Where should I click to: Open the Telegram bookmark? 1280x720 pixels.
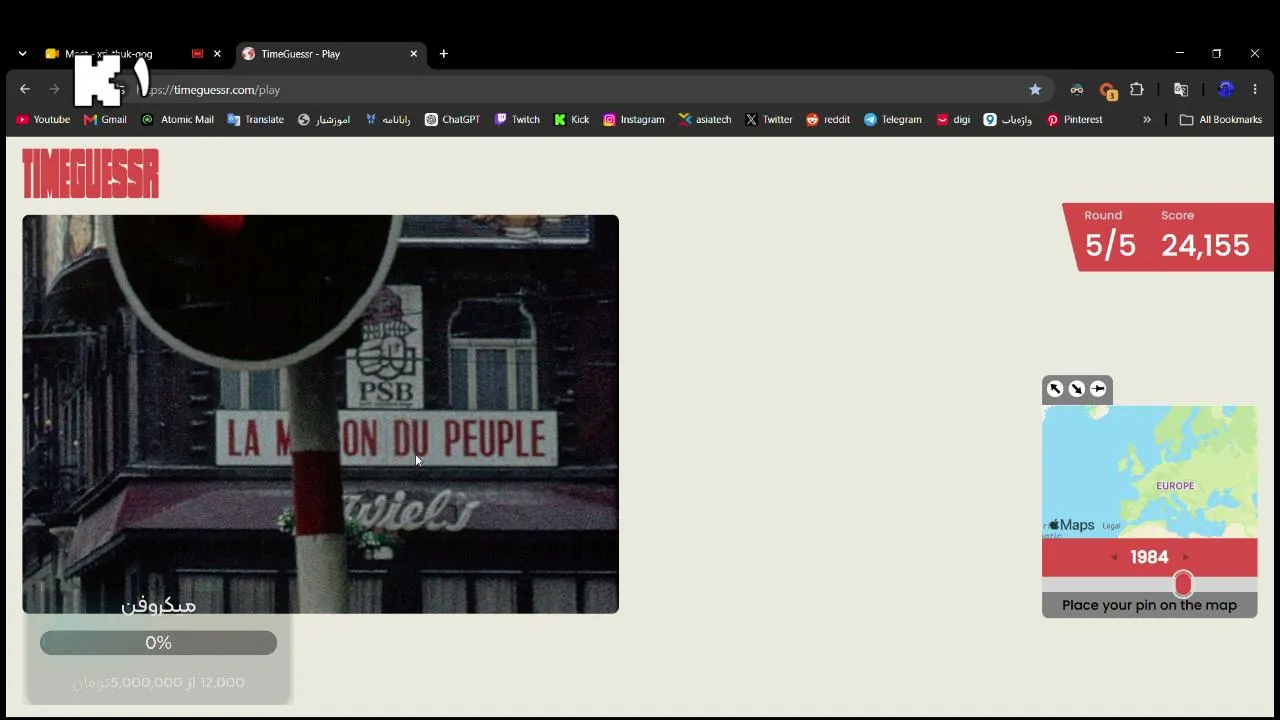point(892,120)
